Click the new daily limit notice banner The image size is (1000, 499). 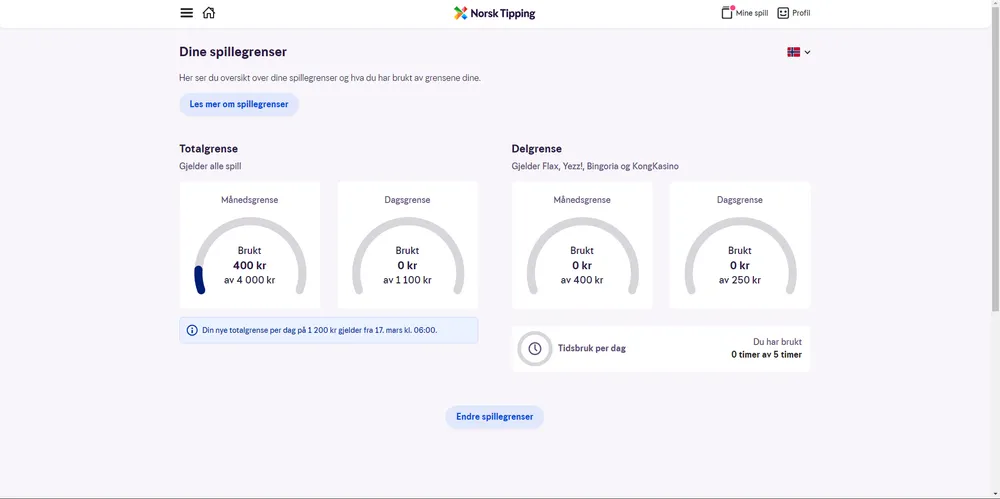click(328, 330)
